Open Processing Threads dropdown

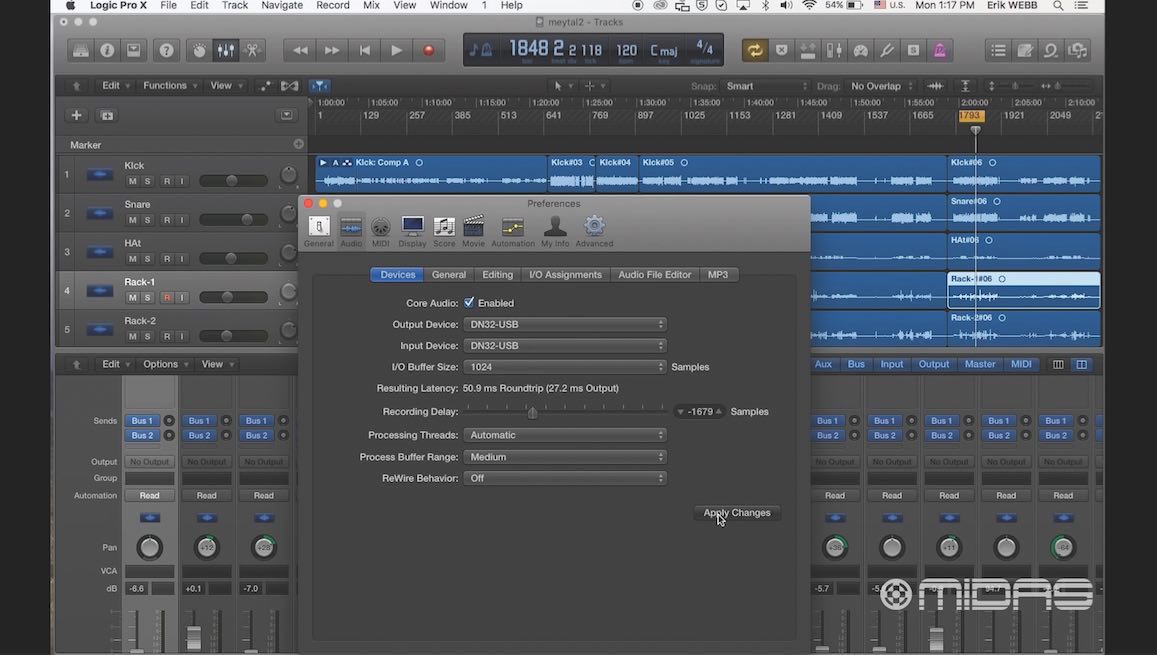click(x=565, y=435)
